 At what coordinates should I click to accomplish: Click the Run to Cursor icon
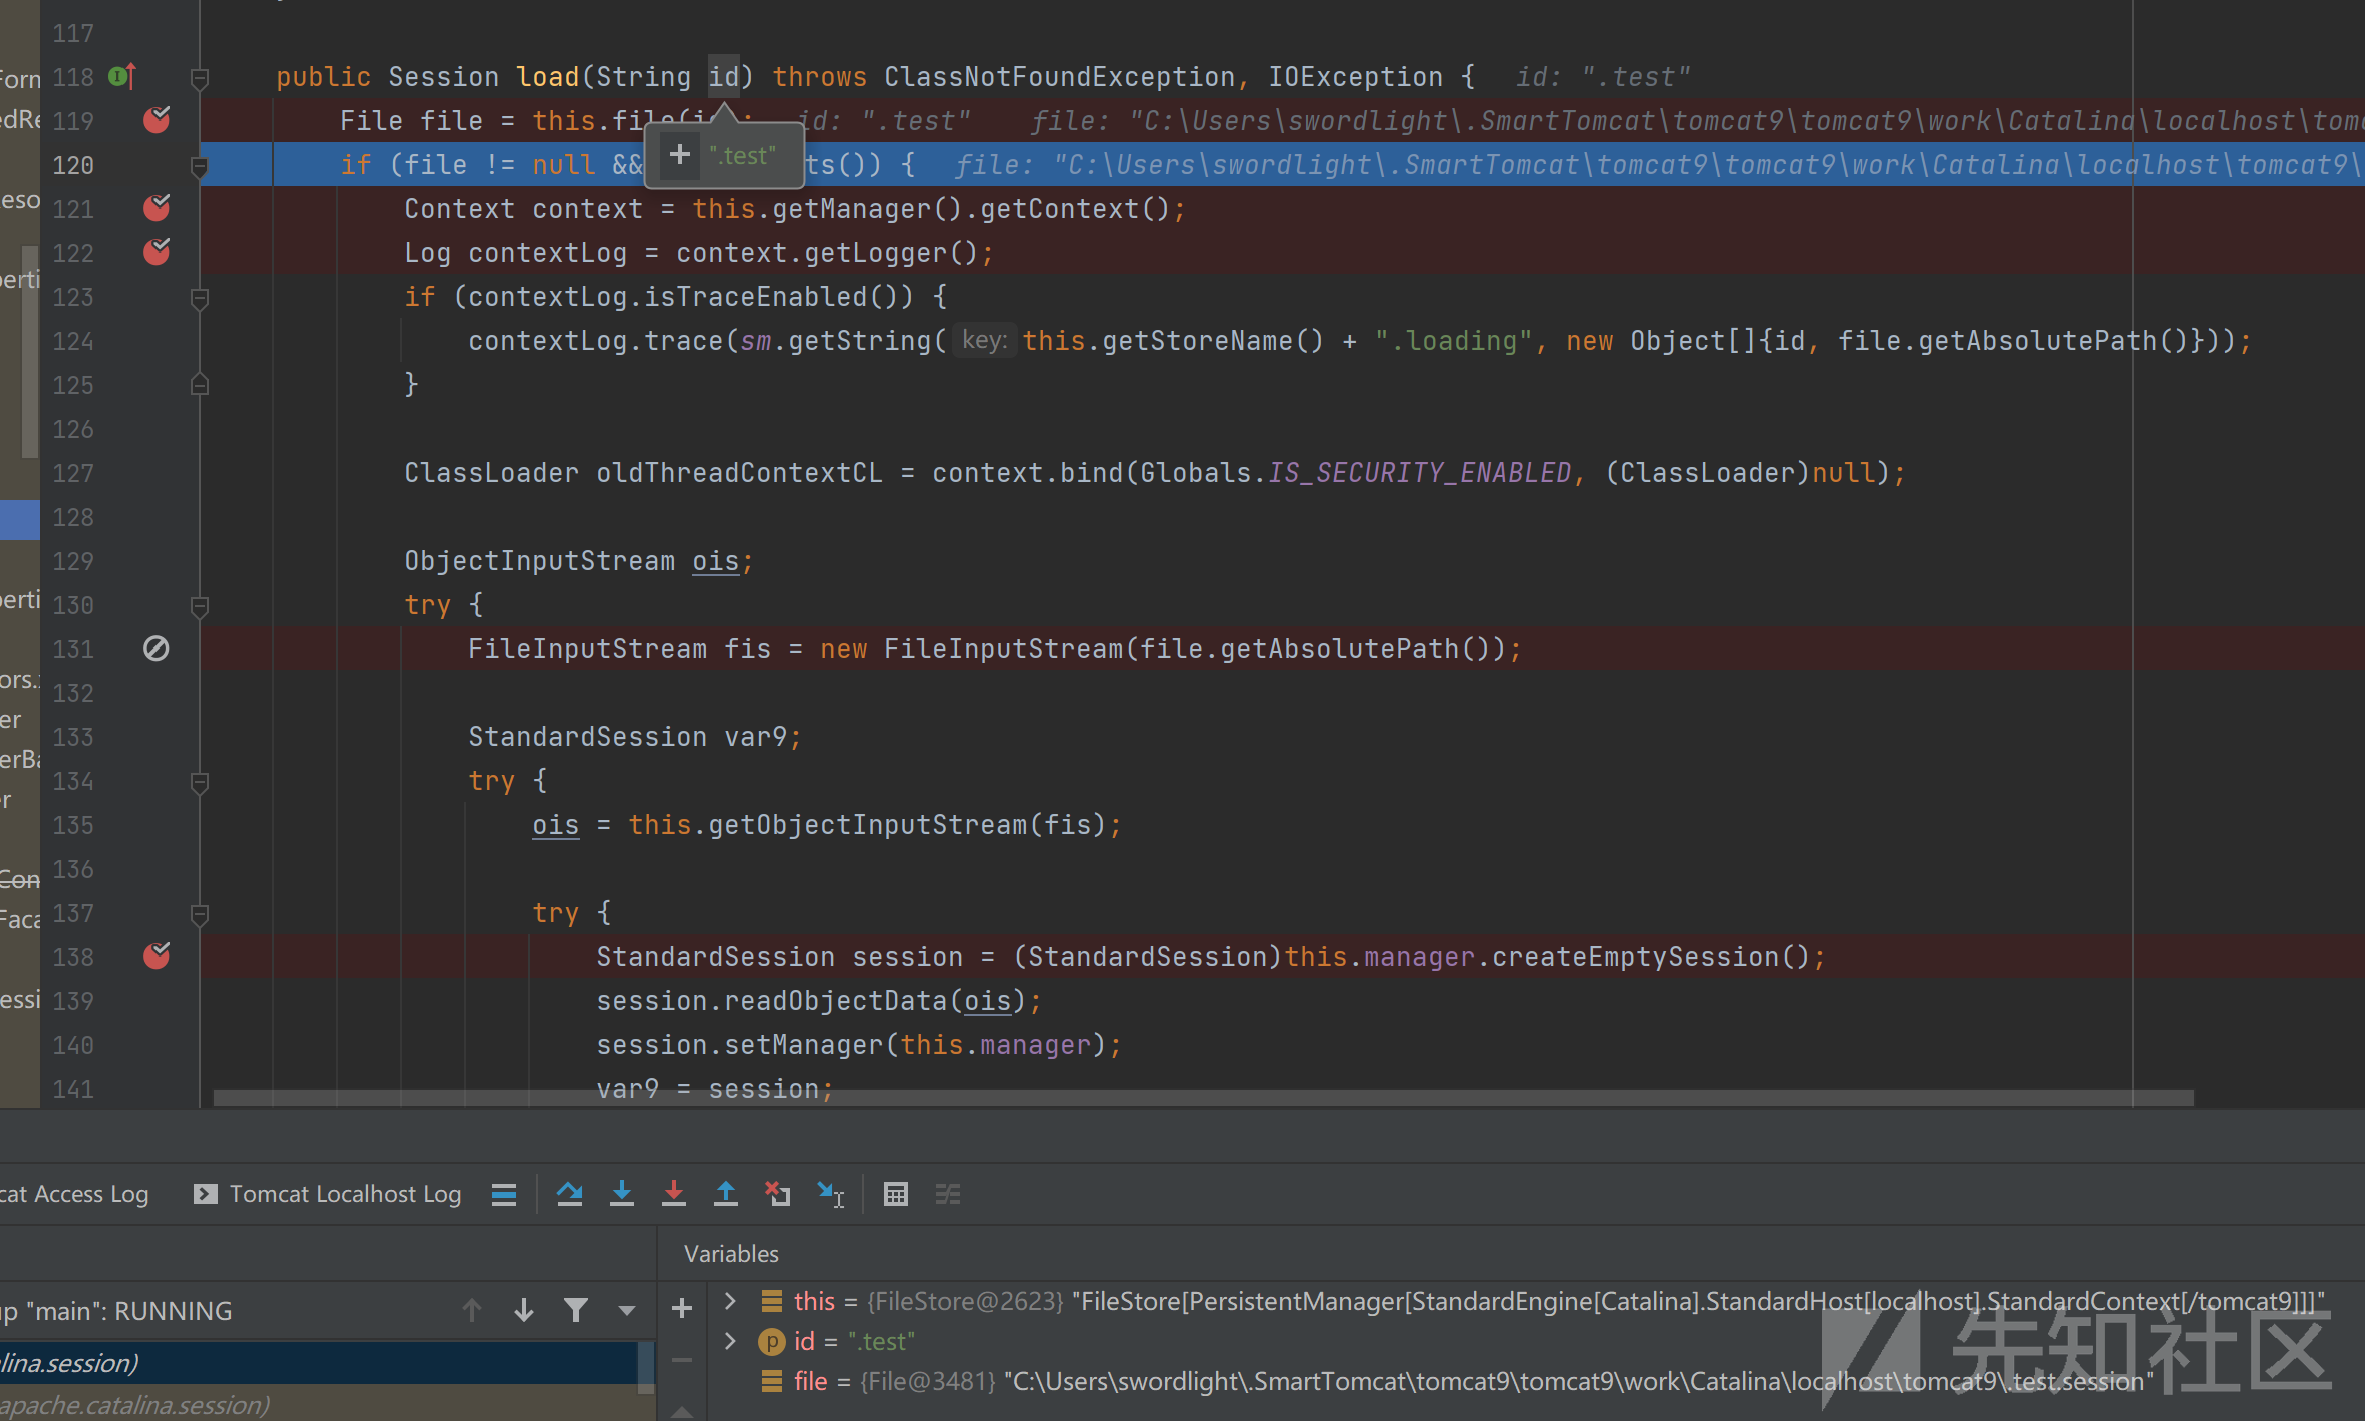(830, 1194)
